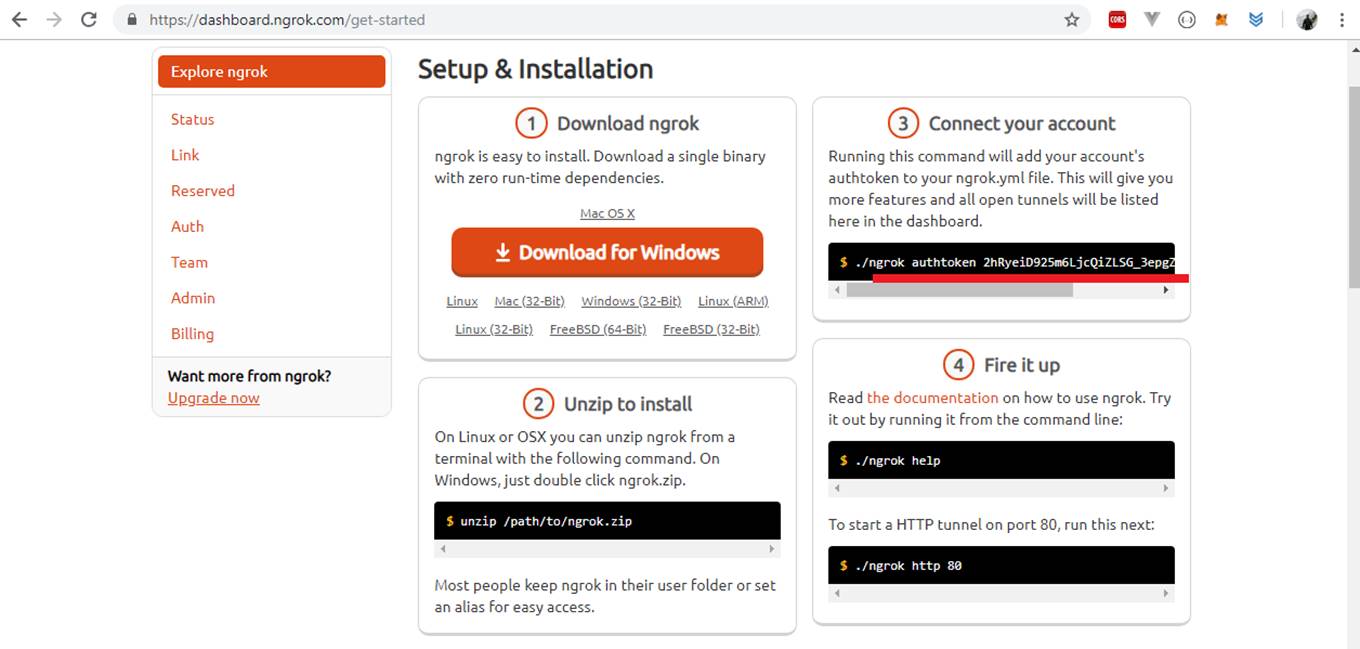Image resolution: width=1360 pixels, height=649 pixels.
Task: Bookmark this page with the star icon
Action: coord(1072,19)
